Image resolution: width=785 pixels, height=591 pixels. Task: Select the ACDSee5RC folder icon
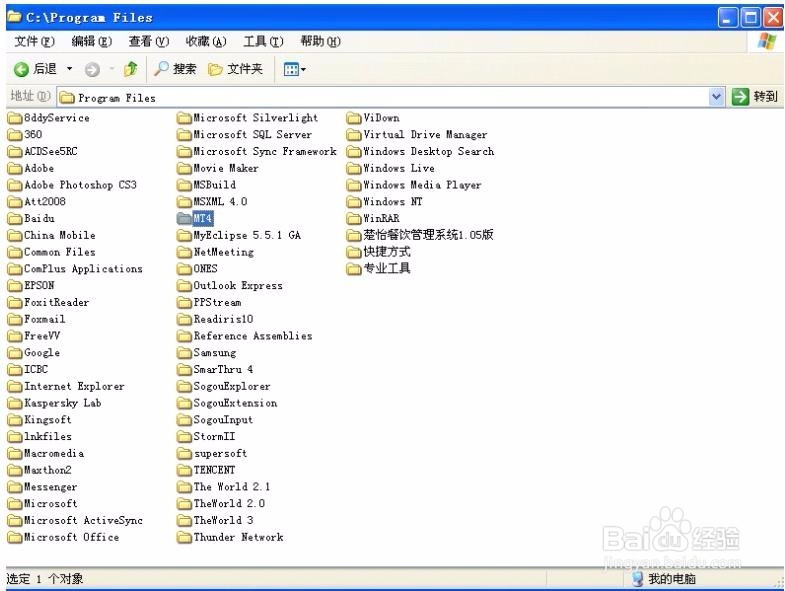point(15,151)
